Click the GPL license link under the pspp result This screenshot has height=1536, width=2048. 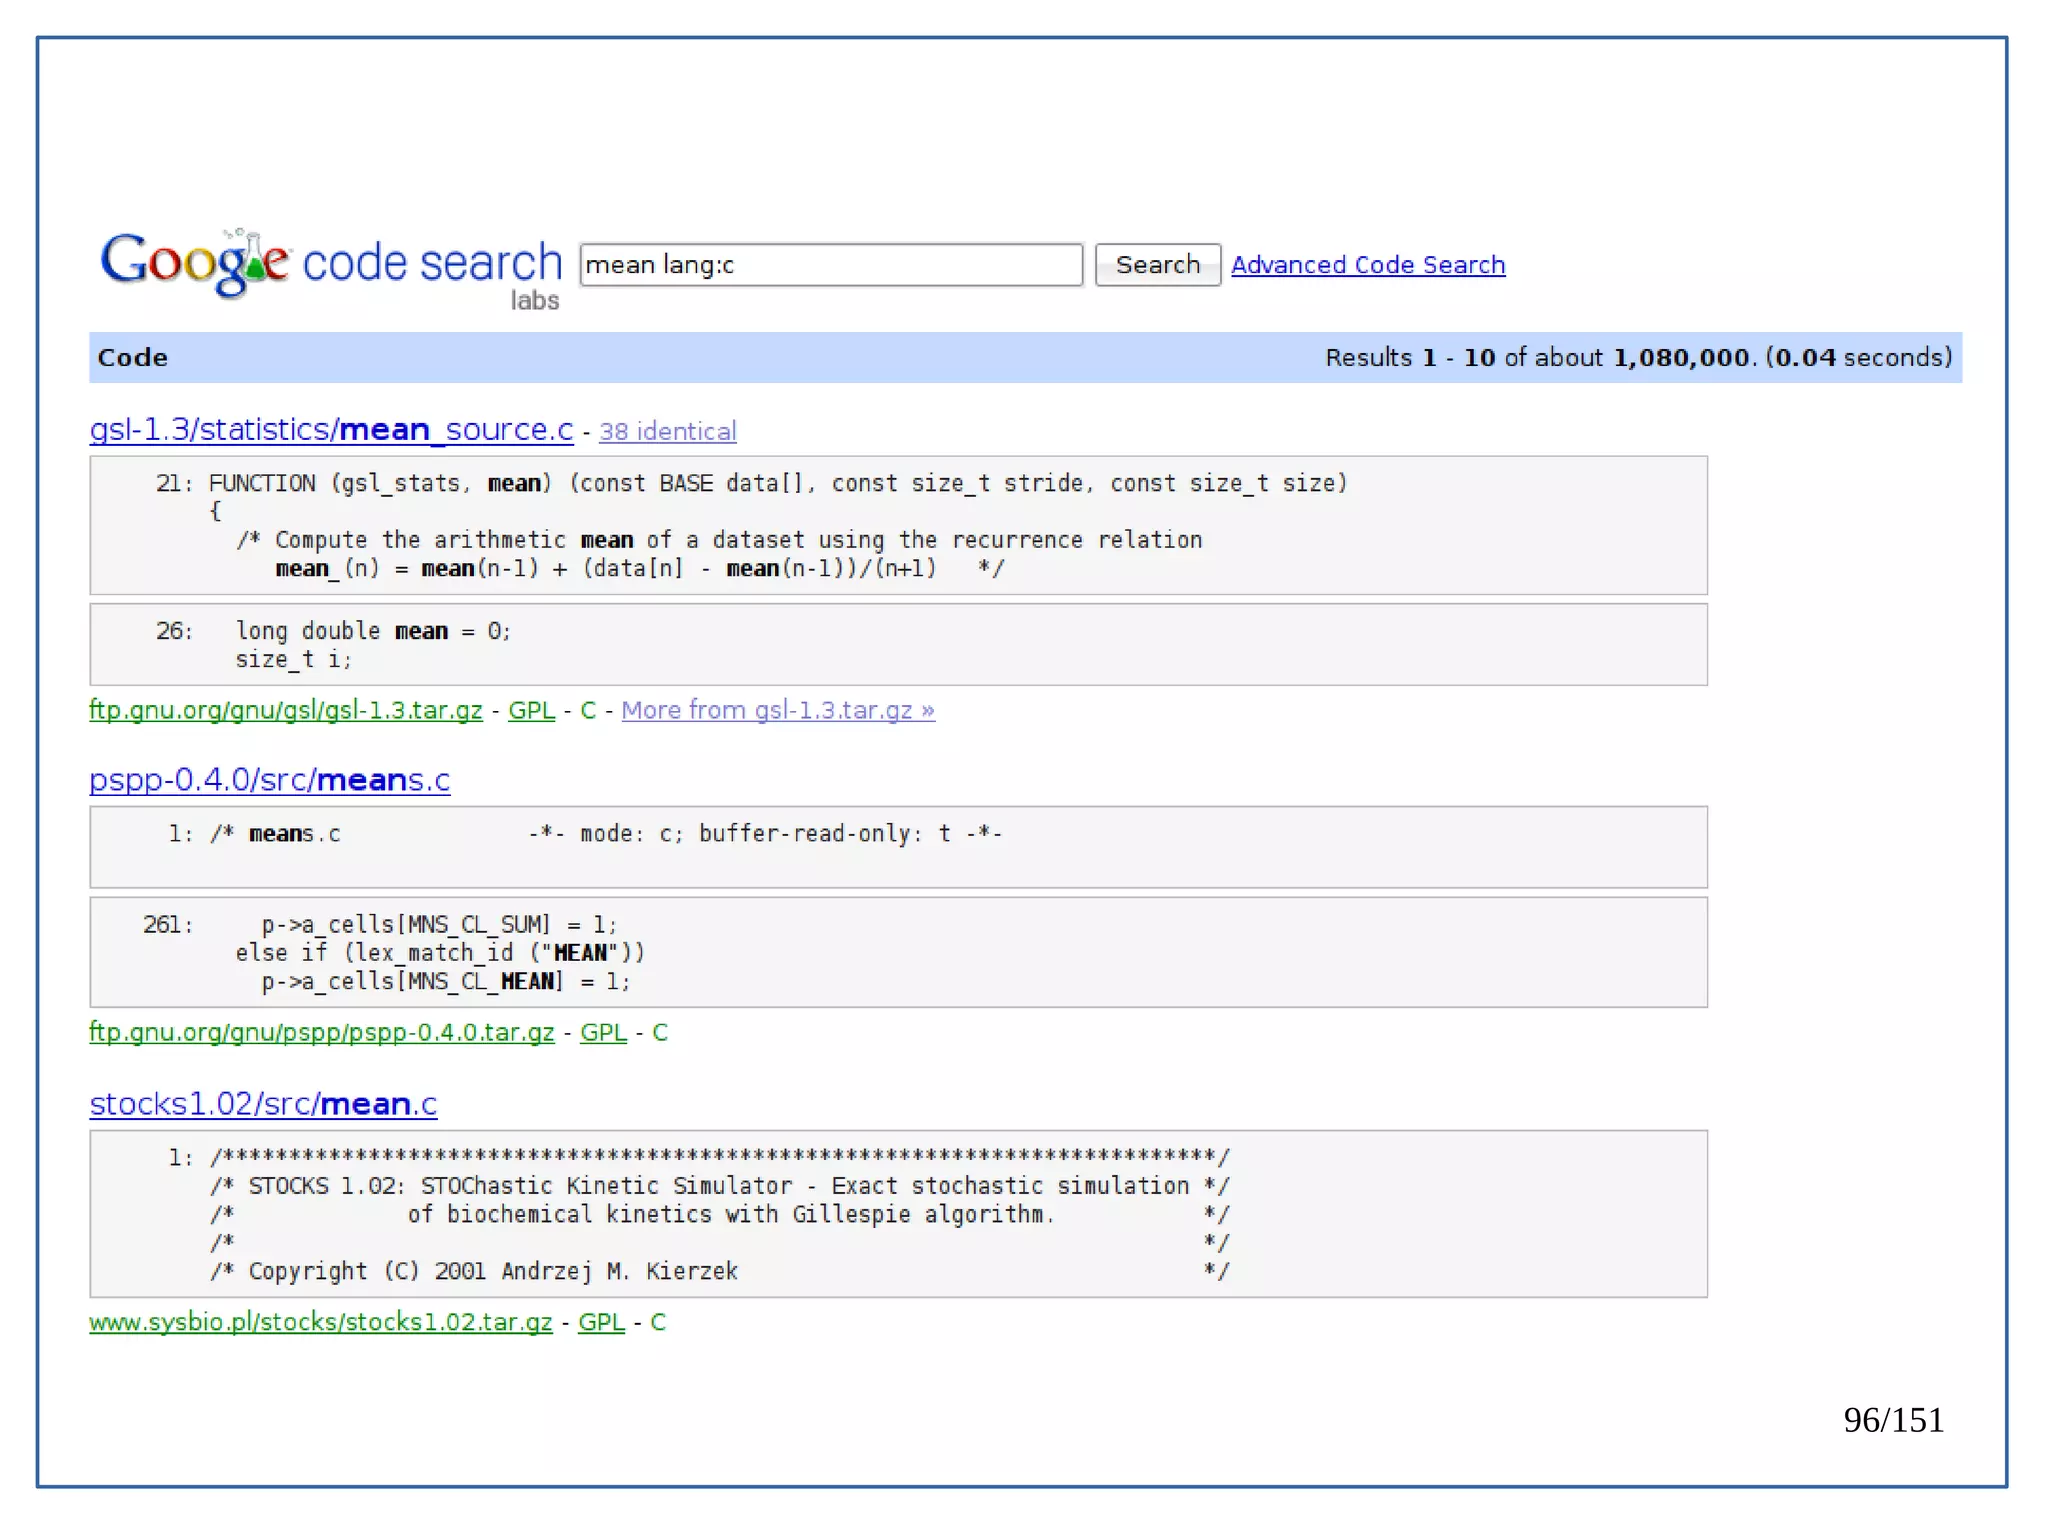click(603, 1032)
